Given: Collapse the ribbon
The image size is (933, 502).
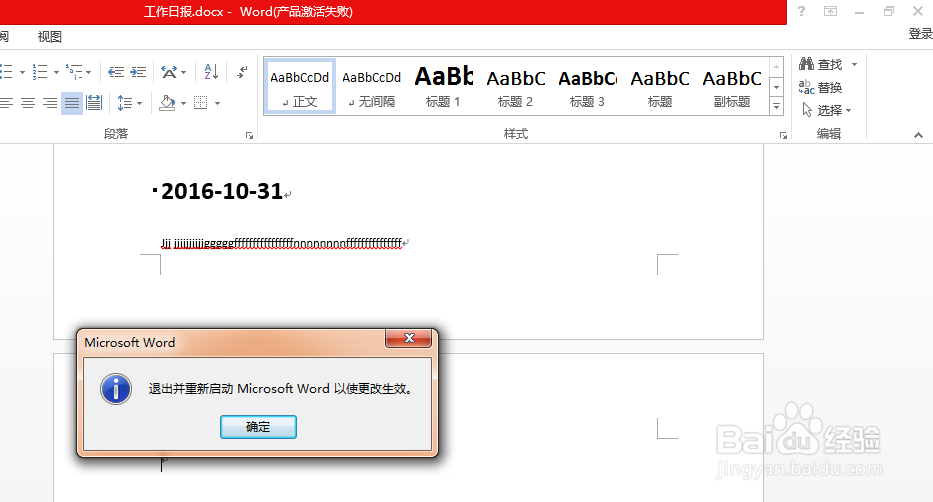Looking at the screenshot, I should [x=918, y=135].
